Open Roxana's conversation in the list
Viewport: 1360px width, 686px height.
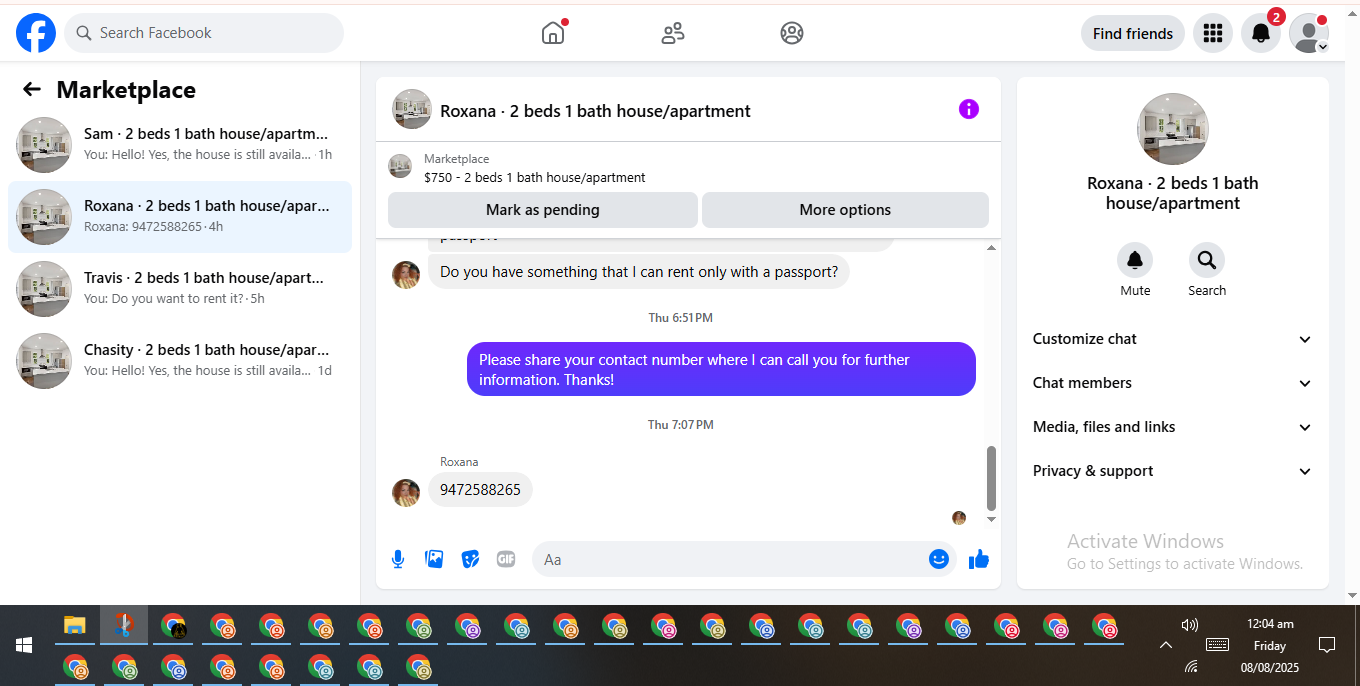(180, 217)
